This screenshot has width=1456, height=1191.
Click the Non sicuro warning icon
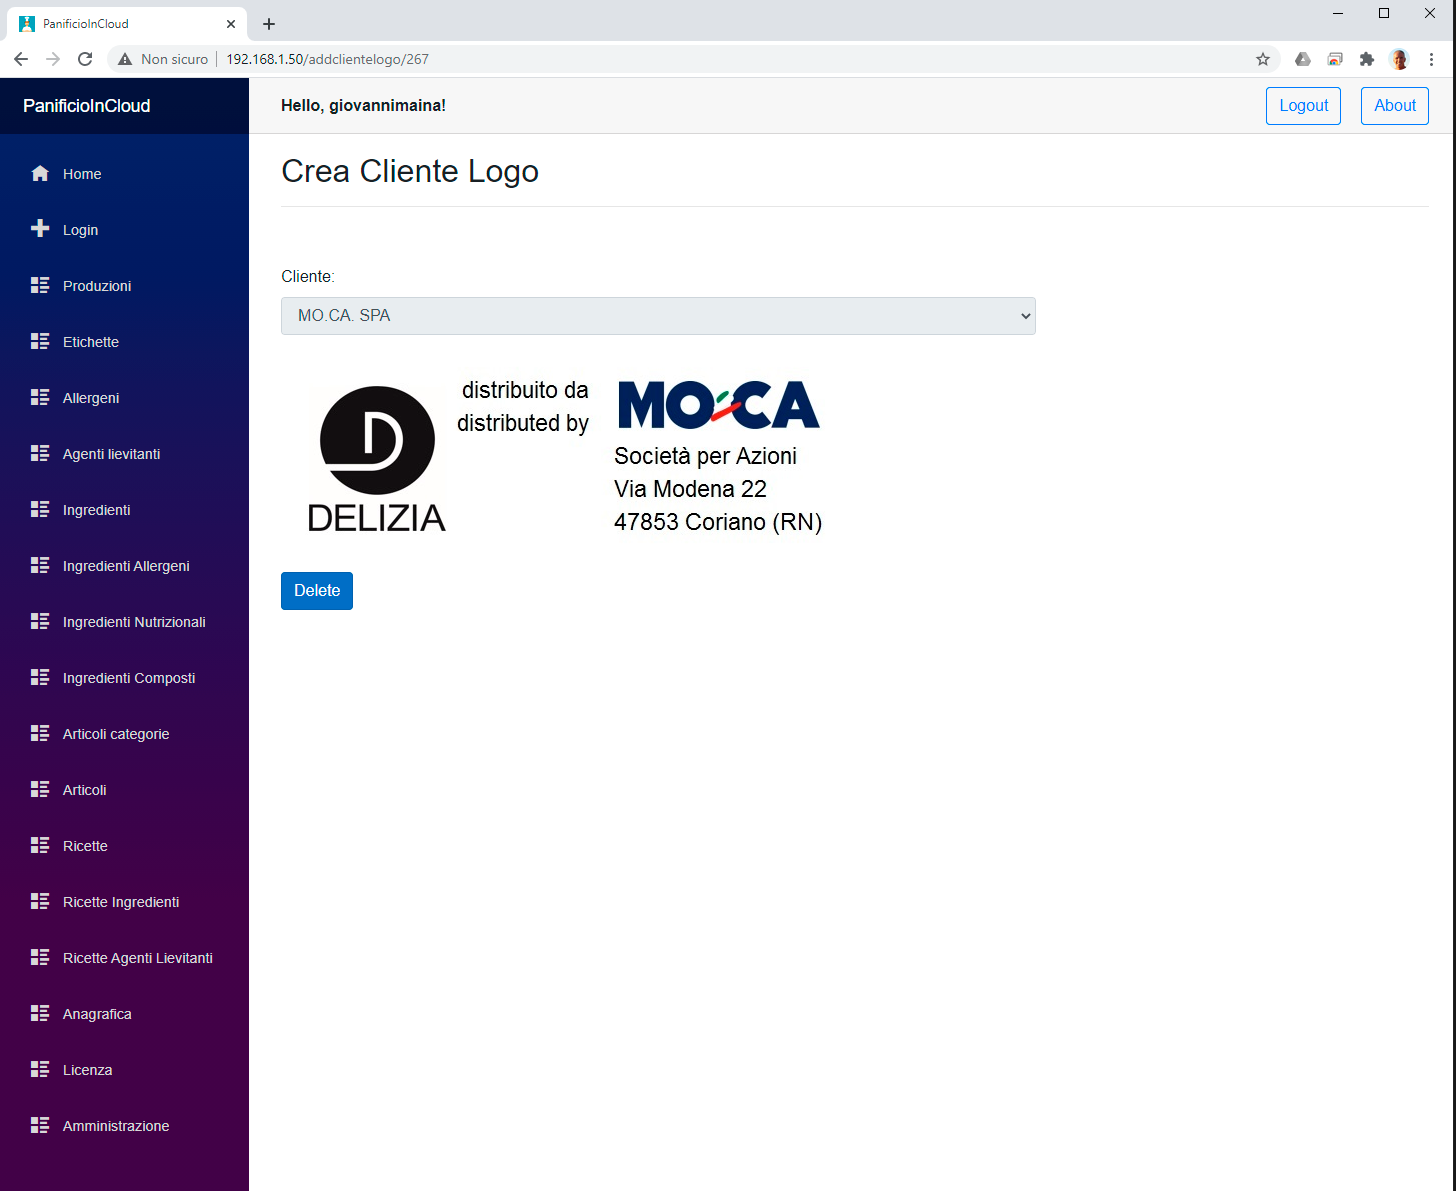coord(125,59)
